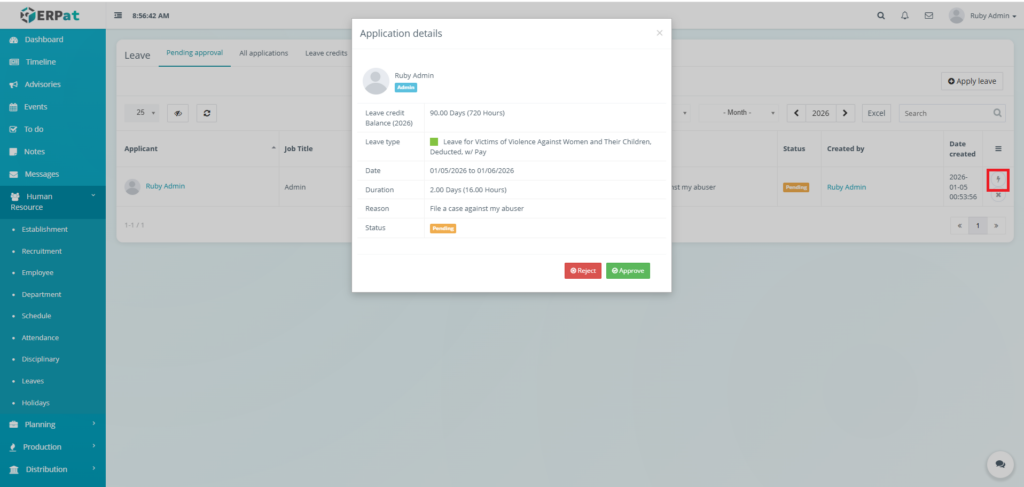Open the chat bubble widget
This screenshot has height=487, width=1024.
1000,464
